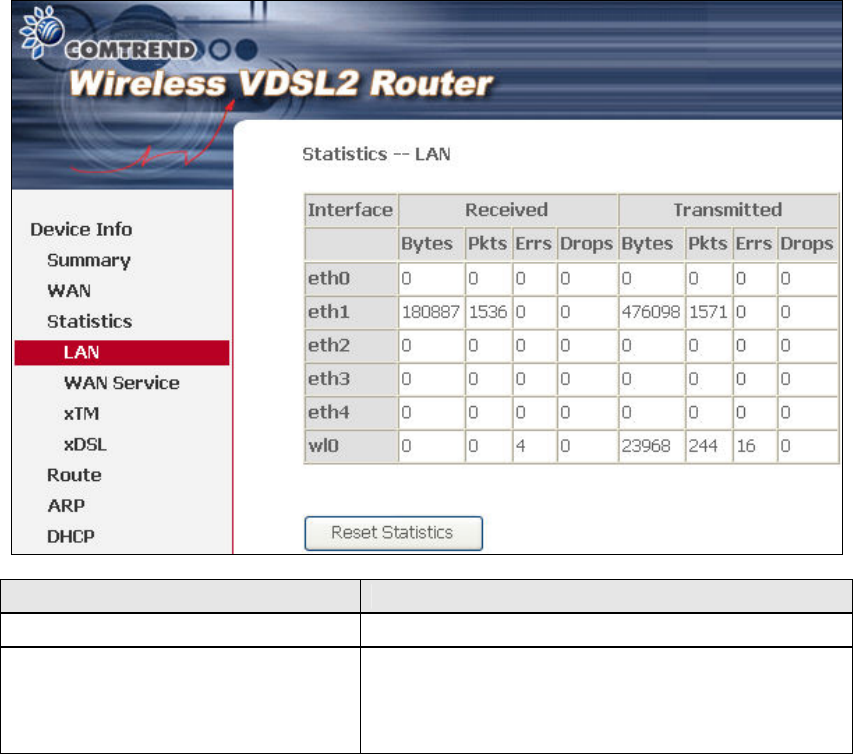Screen dimensions: 853x754
Task: Select the eth1 interface row label
Action: coord(351,312)
